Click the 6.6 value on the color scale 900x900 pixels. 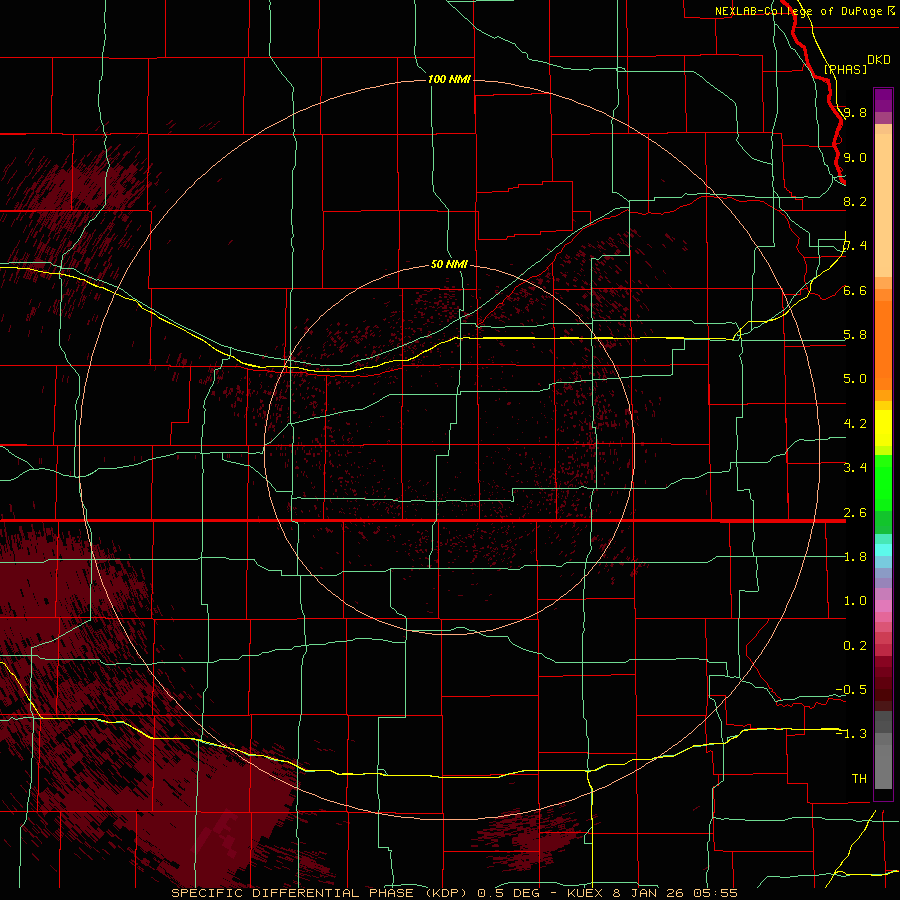click(x=855, y=290)
